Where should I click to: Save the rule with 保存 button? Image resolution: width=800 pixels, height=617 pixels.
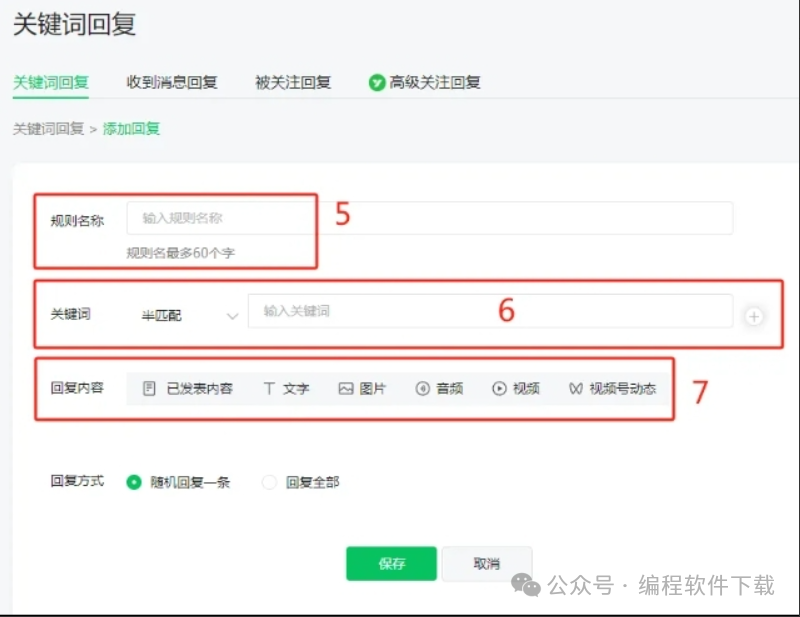391,563
